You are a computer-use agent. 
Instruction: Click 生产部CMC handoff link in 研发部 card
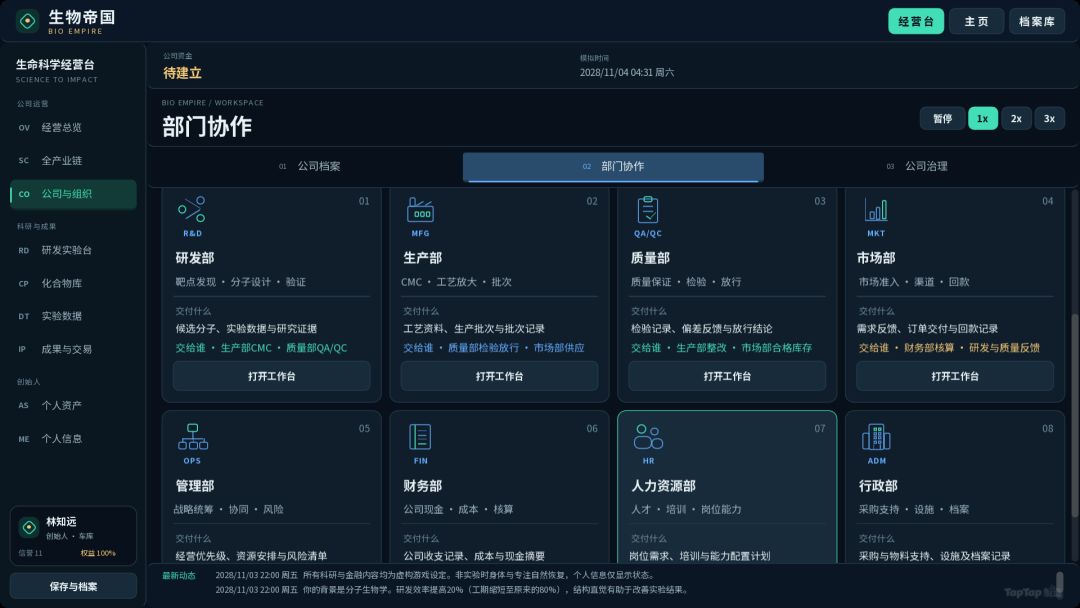pyautogui.click(x=246, y=348)
